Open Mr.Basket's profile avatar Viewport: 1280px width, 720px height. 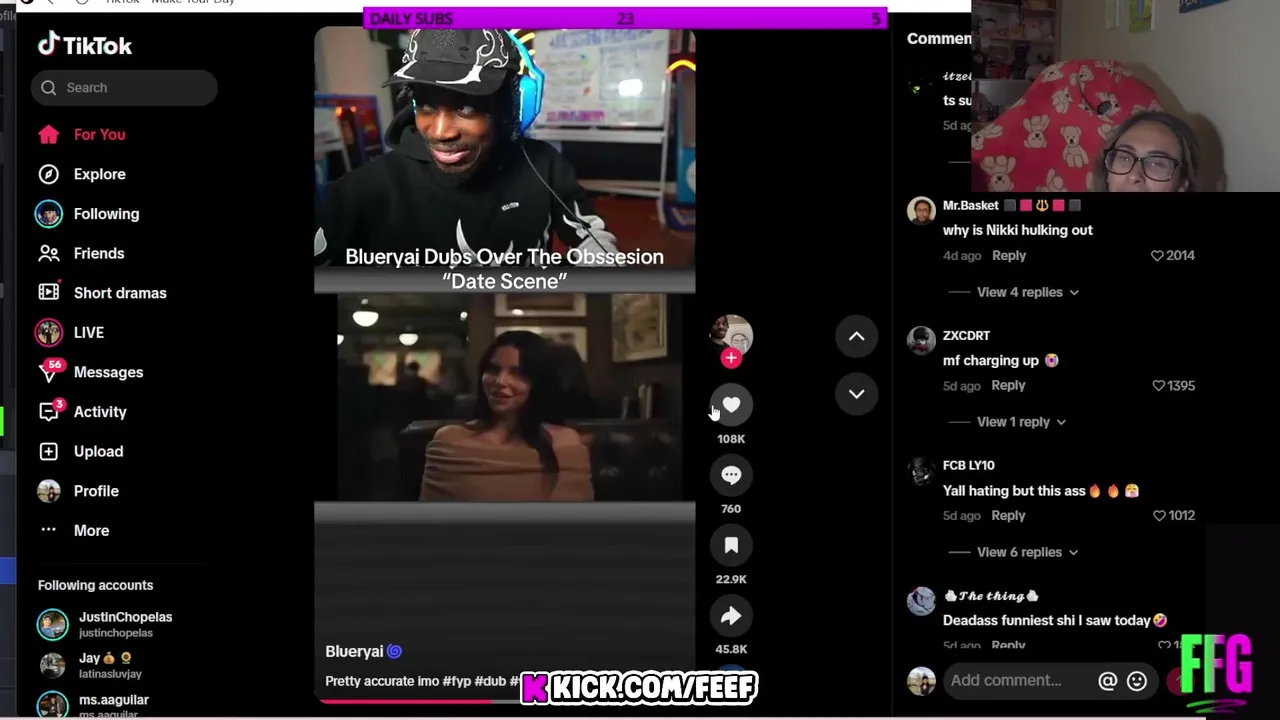click(x=921, y=211)
